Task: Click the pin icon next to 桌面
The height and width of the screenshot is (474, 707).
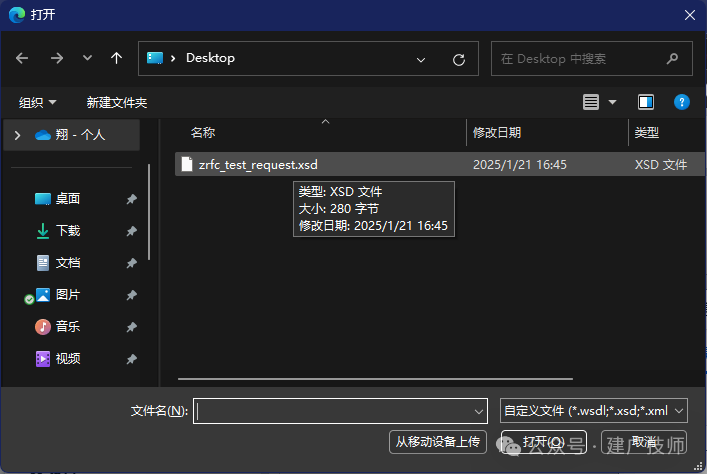Action: pyautogui.click(x=131, y=199)
